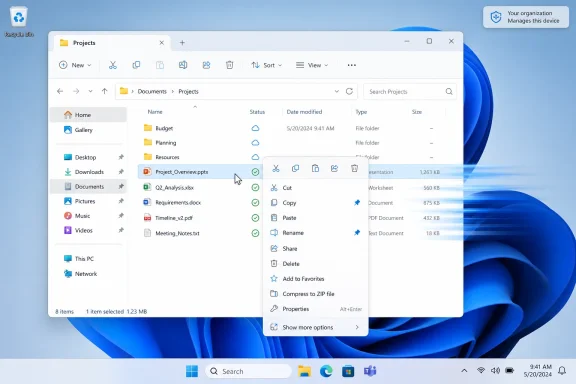
Task: Open the three-dots See more menu
Action: (x=352, y=65)
